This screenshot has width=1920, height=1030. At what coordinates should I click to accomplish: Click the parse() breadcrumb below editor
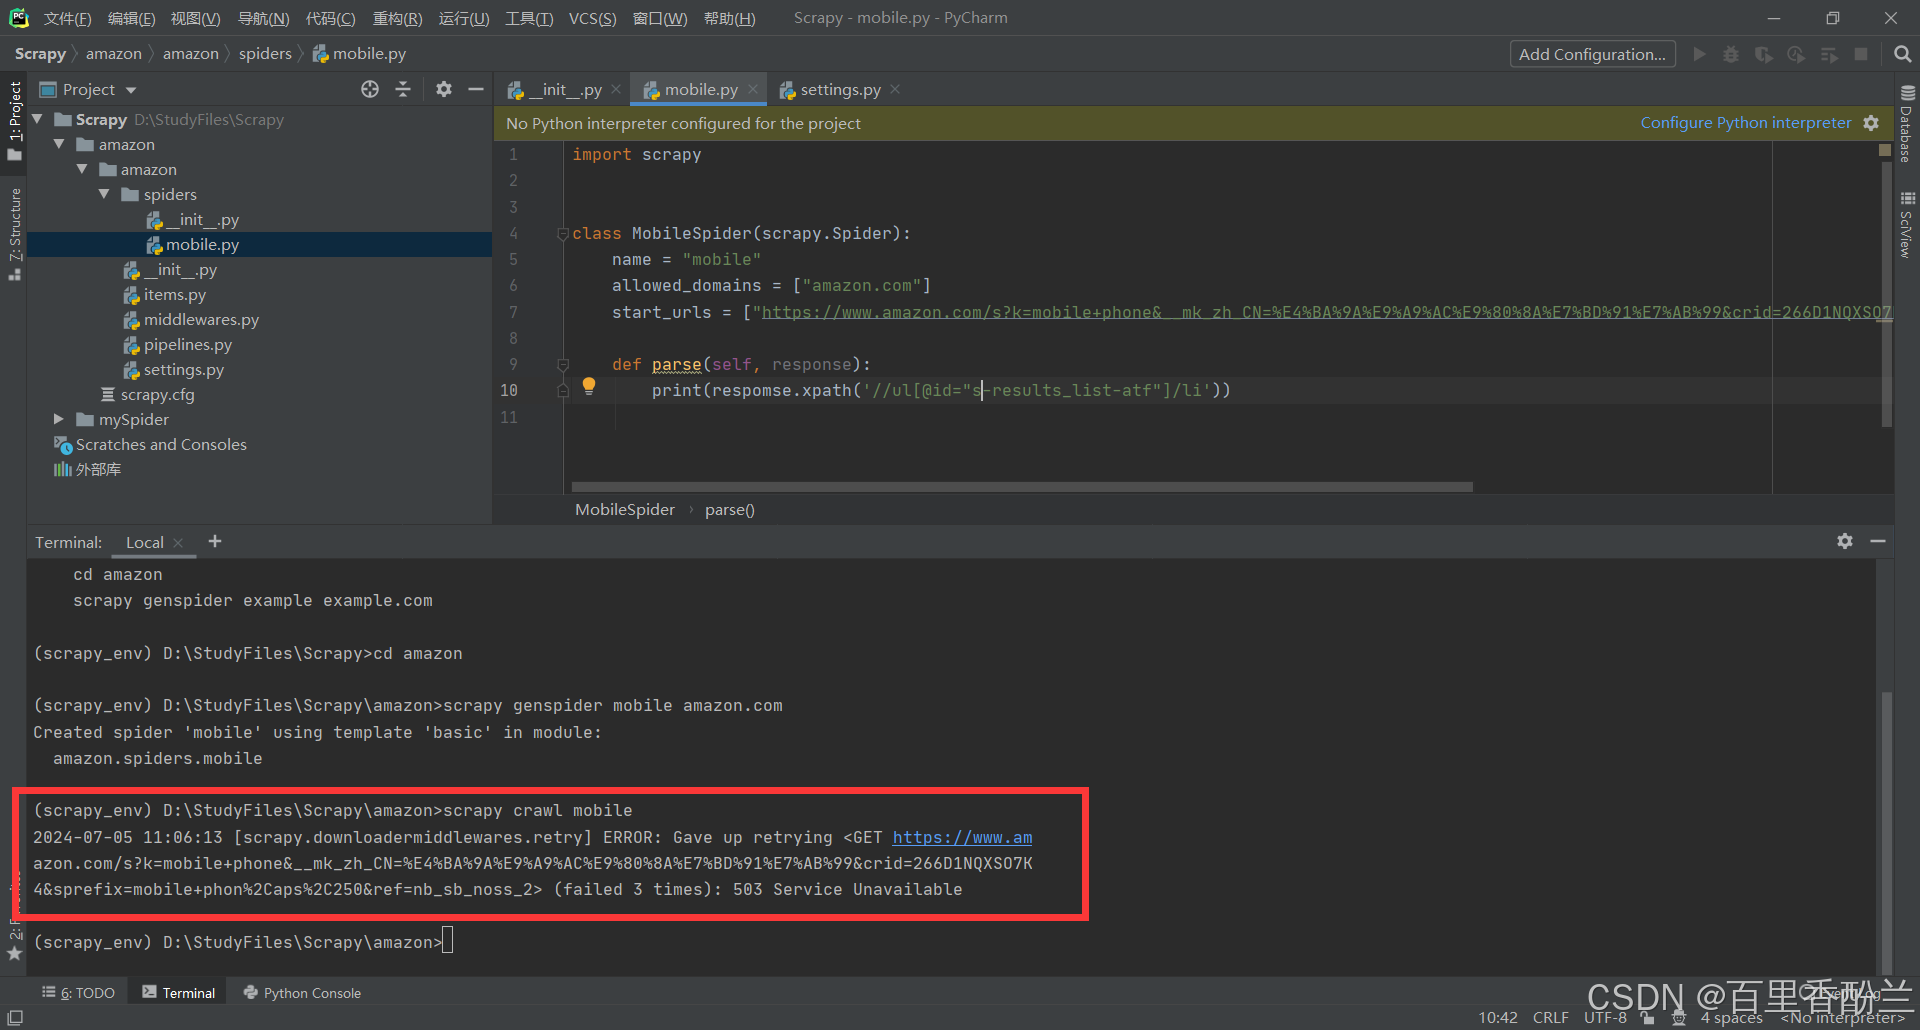(x=730, y=509)
